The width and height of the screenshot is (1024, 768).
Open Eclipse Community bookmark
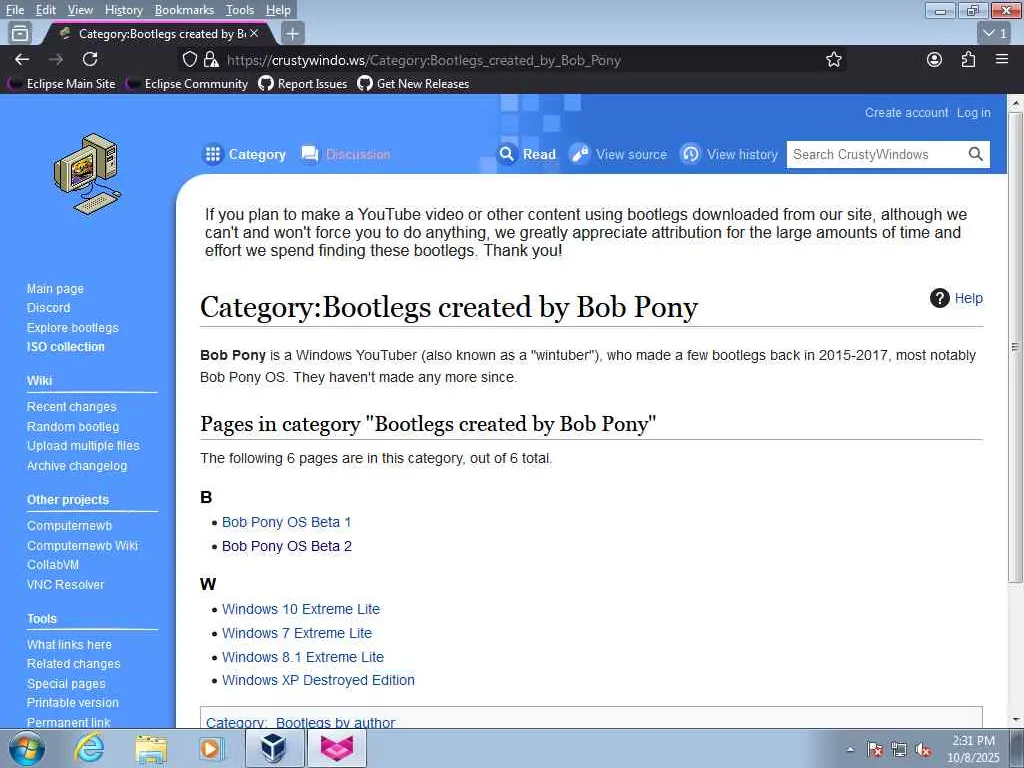click(187, 84)
